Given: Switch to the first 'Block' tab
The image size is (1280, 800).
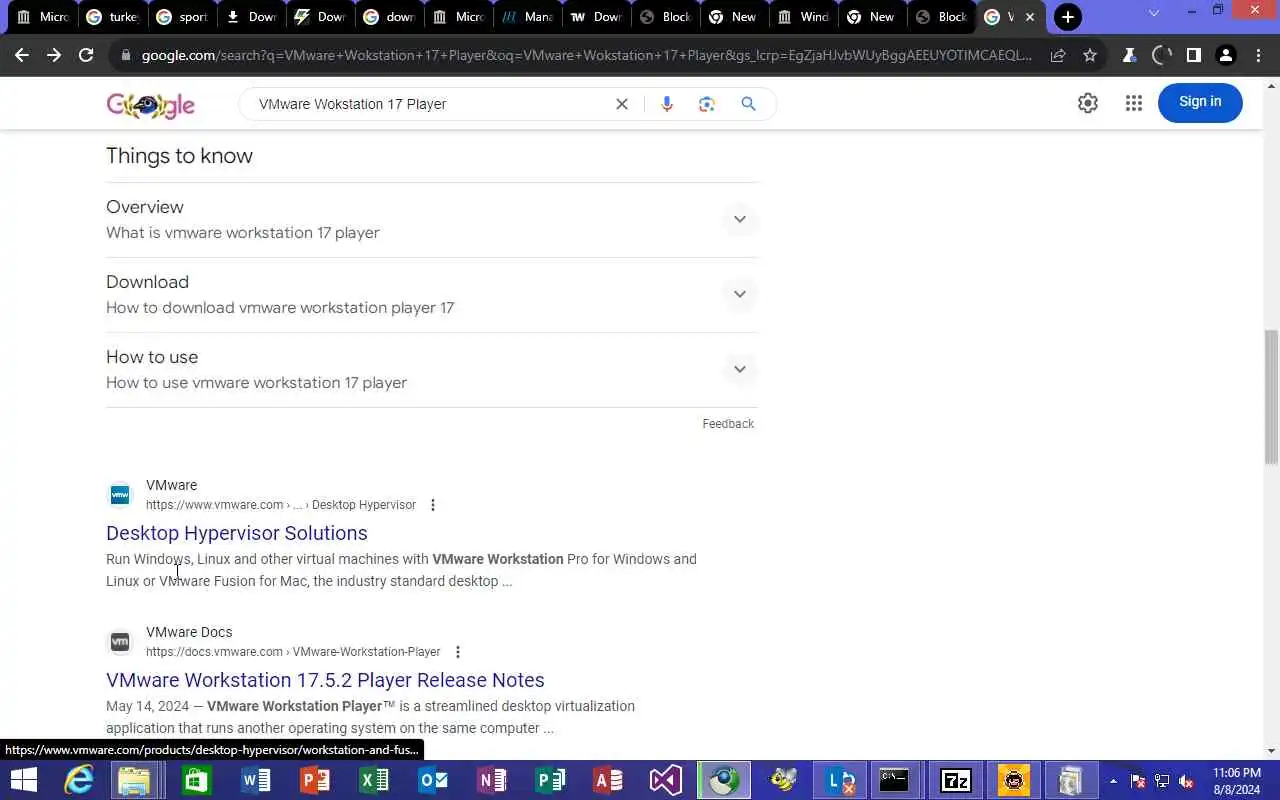Looking at the screenshot, I should pos(666,17).
